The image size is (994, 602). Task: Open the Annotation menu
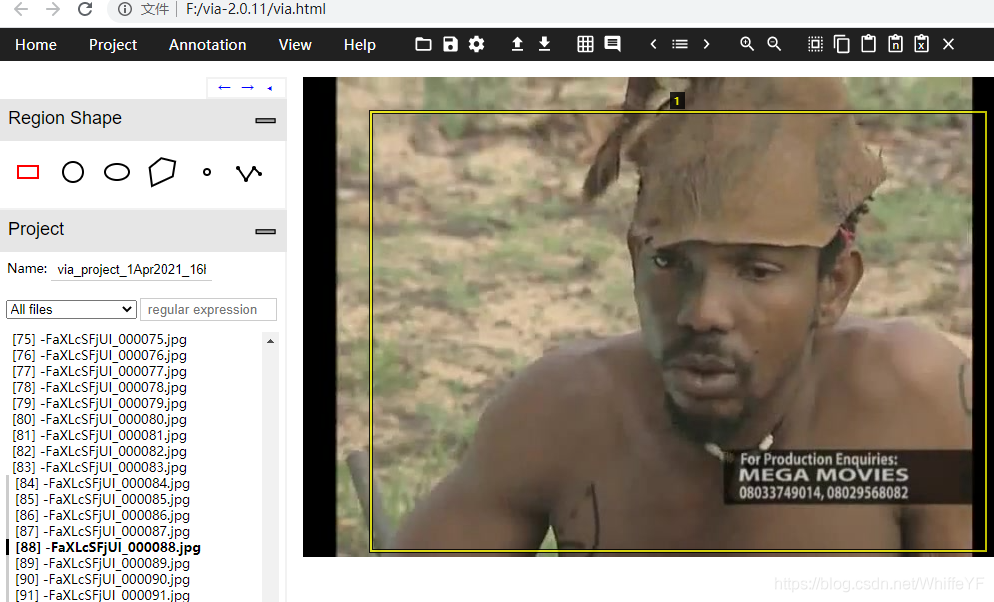click(207, 45)
